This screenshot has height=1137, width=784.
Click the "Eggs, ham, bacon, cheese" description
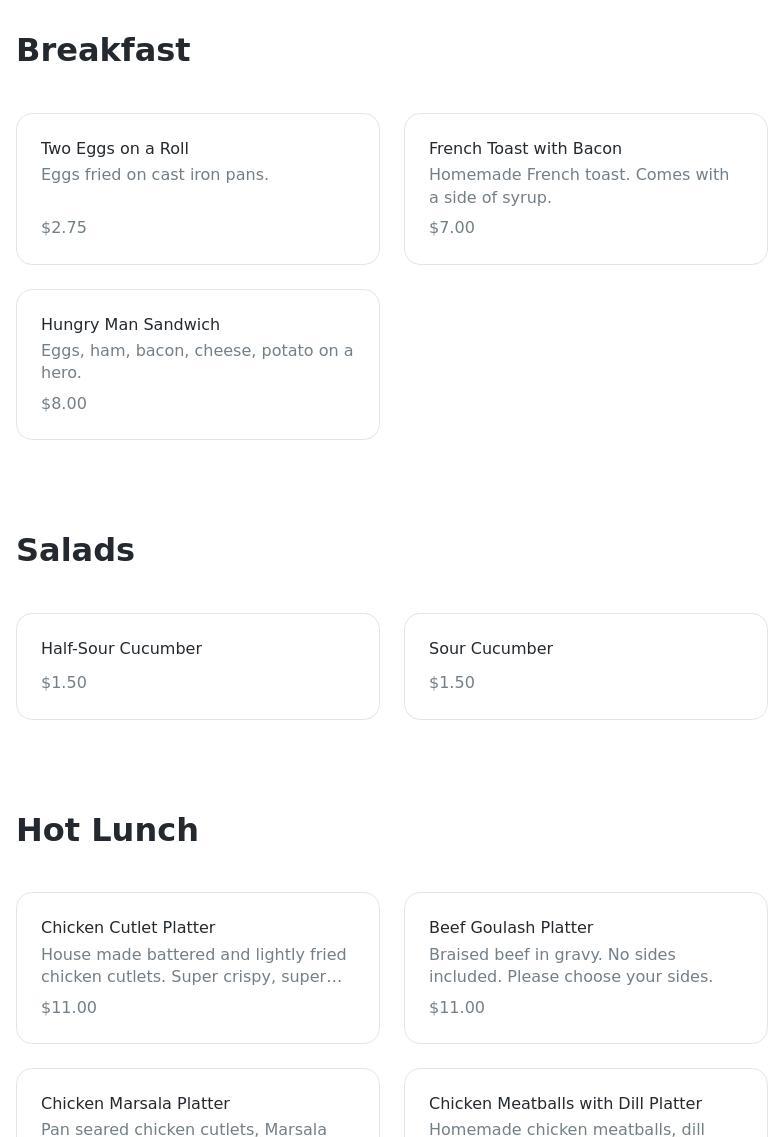pos(197,361)
